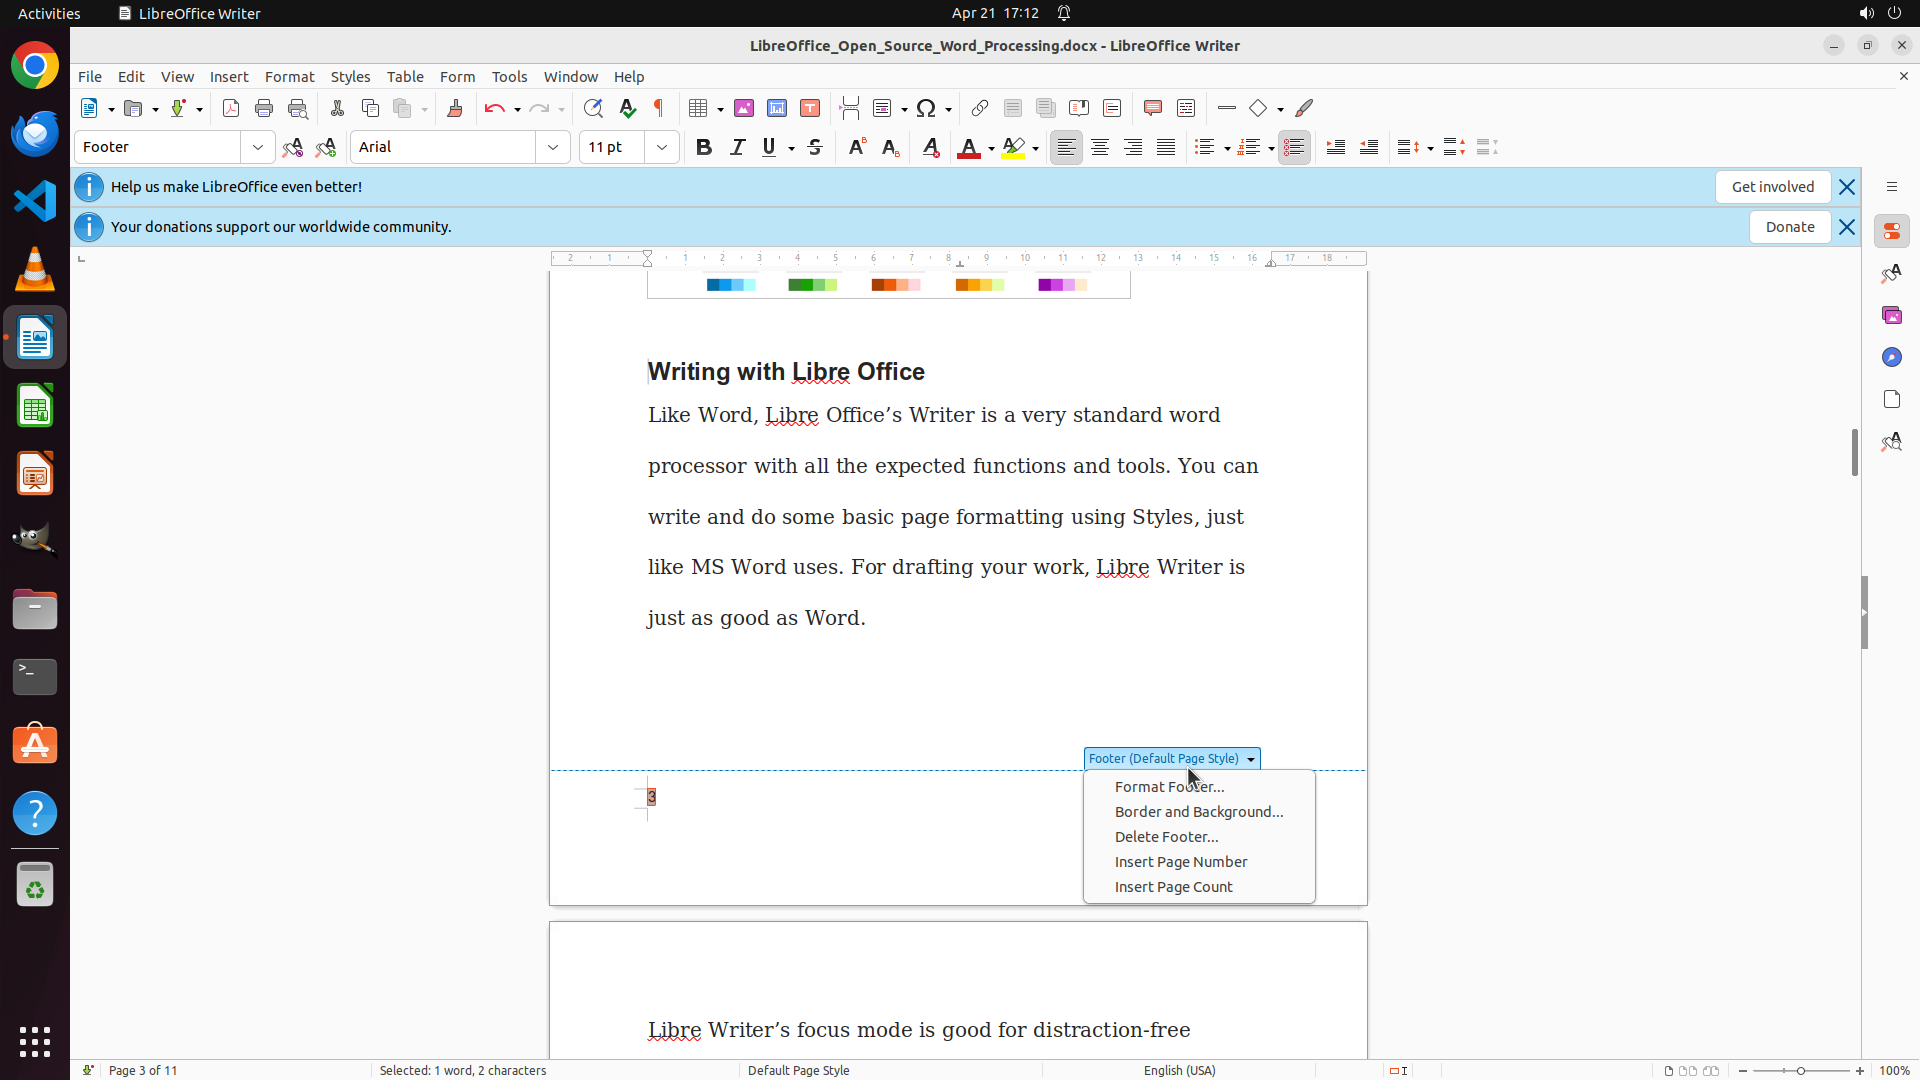
Task: Click the Insert Hyperlink icon
Action: pyautogui.click(x=980, y=108)
